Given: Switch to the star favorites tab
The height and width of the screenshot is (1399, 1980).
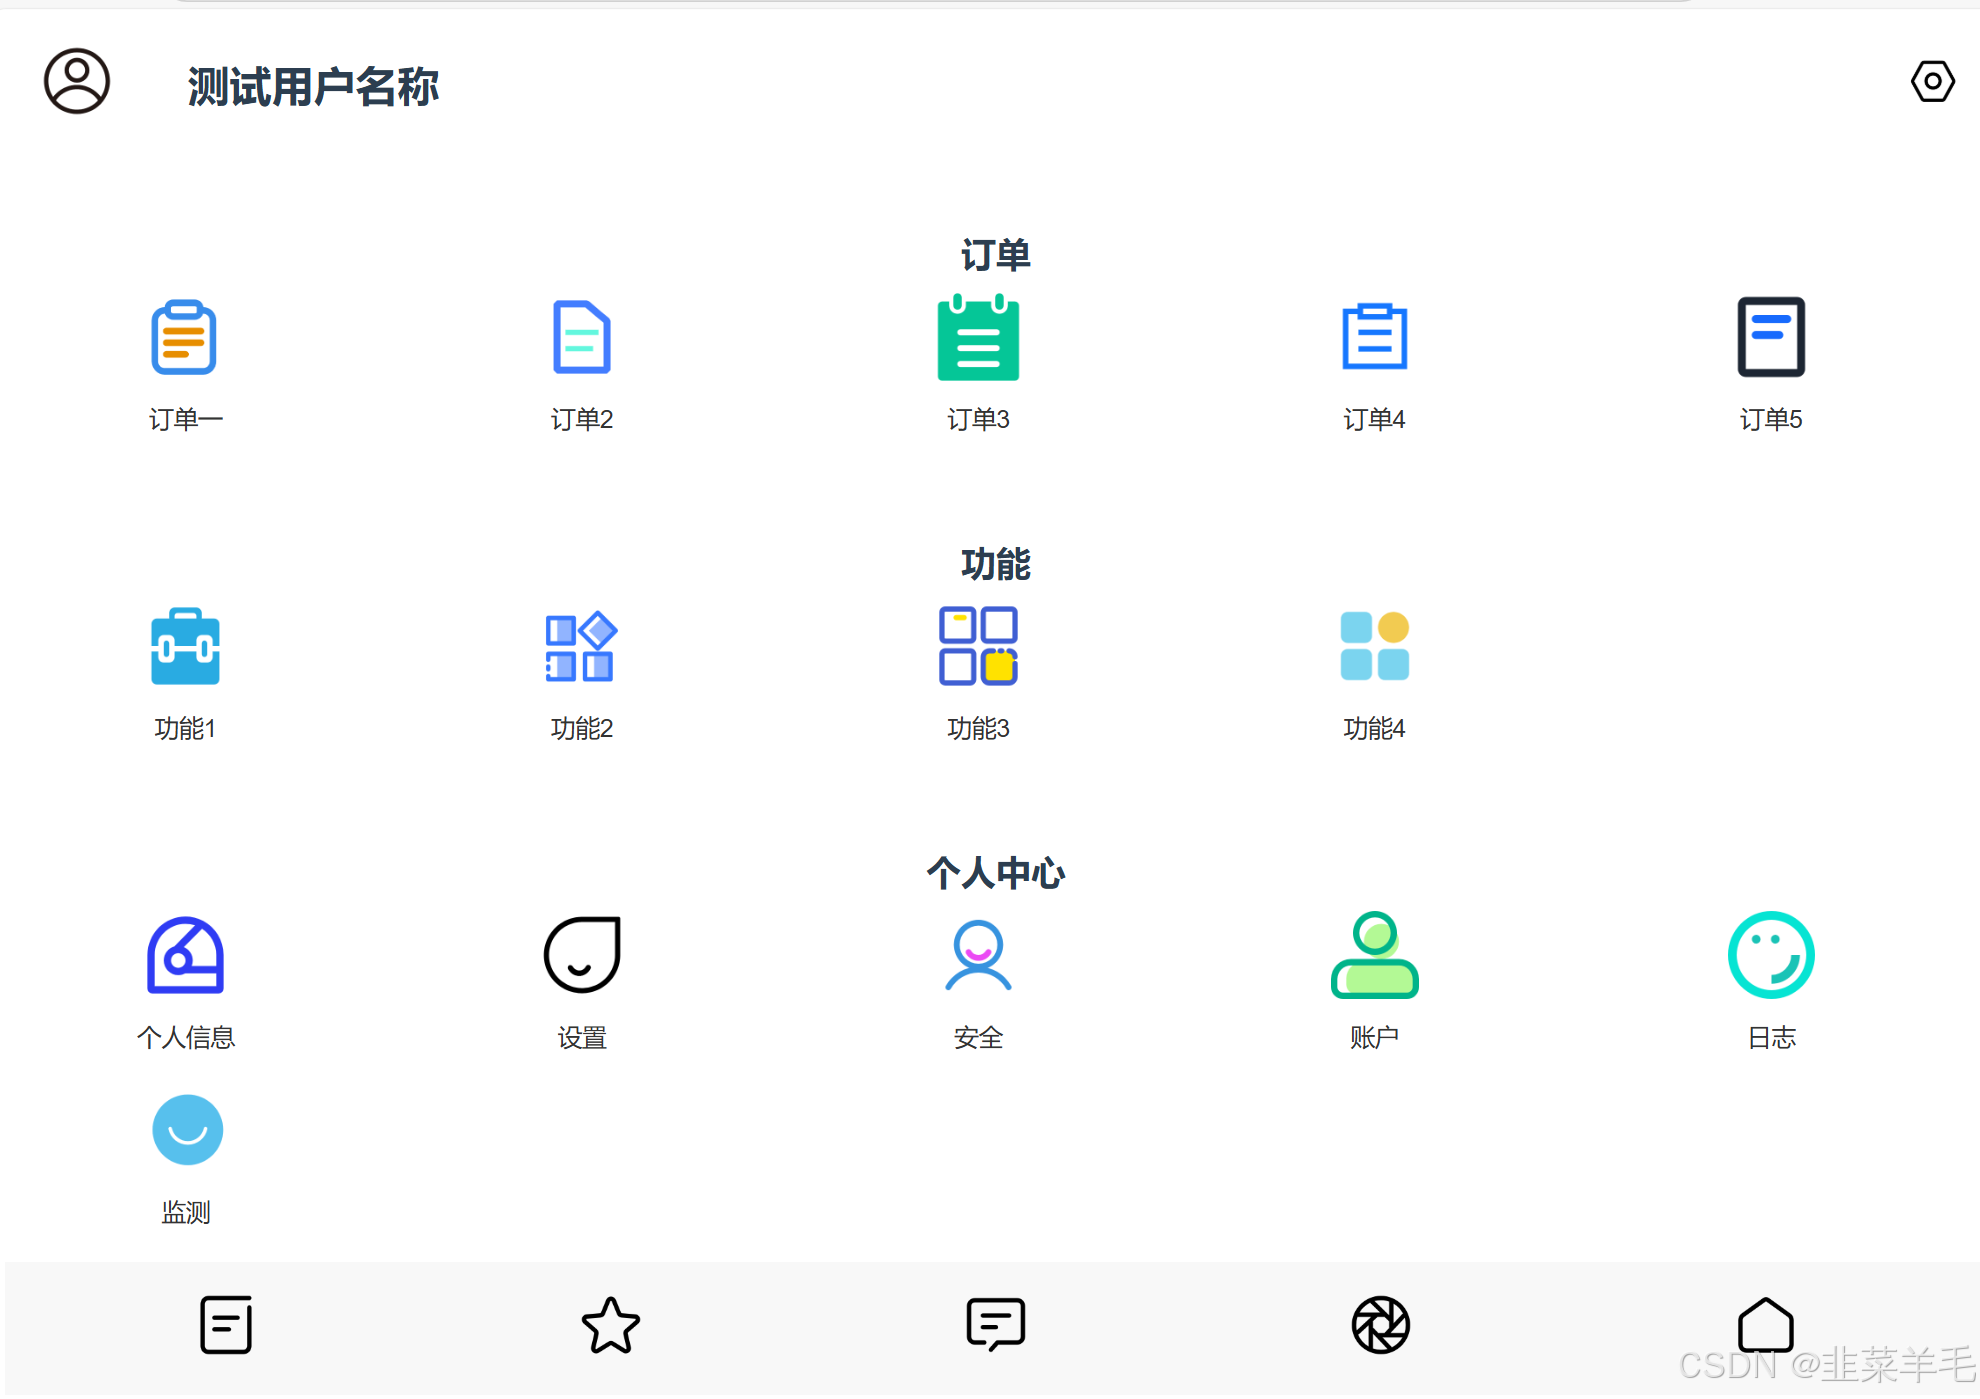Looking at the screenshot, I should pos(610,1325).
